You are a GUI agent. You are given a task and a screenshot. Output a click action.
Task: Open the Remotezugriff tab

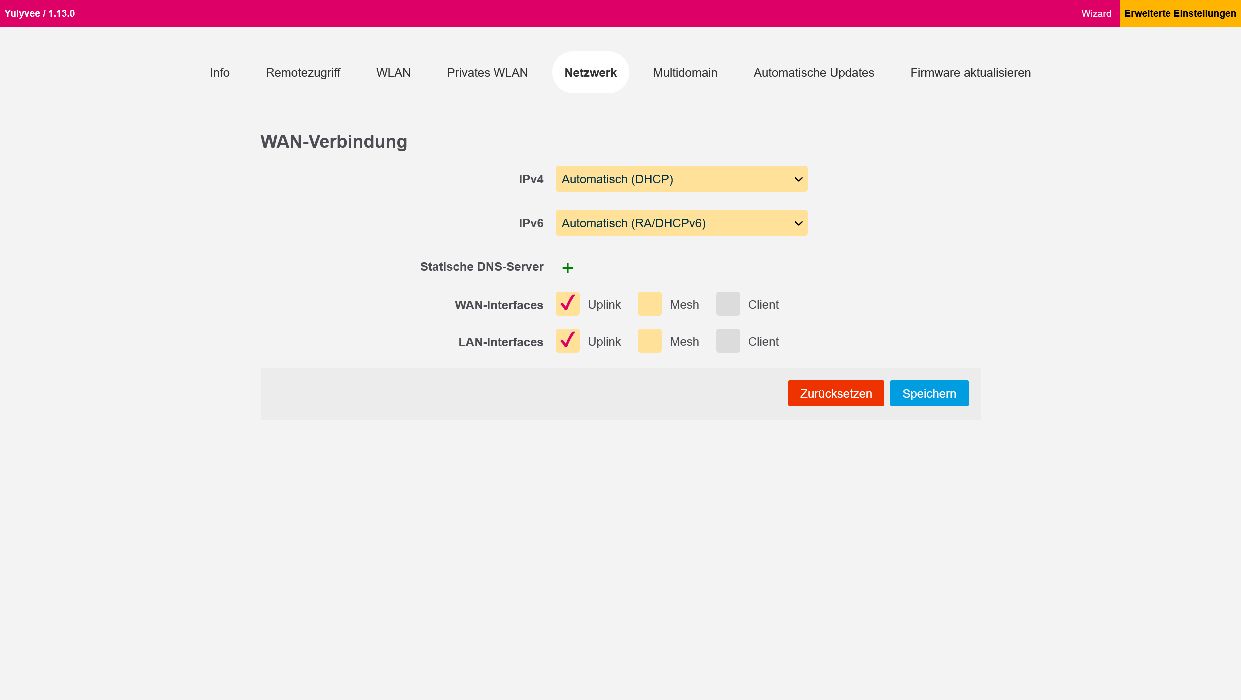[x=303, y=73]
